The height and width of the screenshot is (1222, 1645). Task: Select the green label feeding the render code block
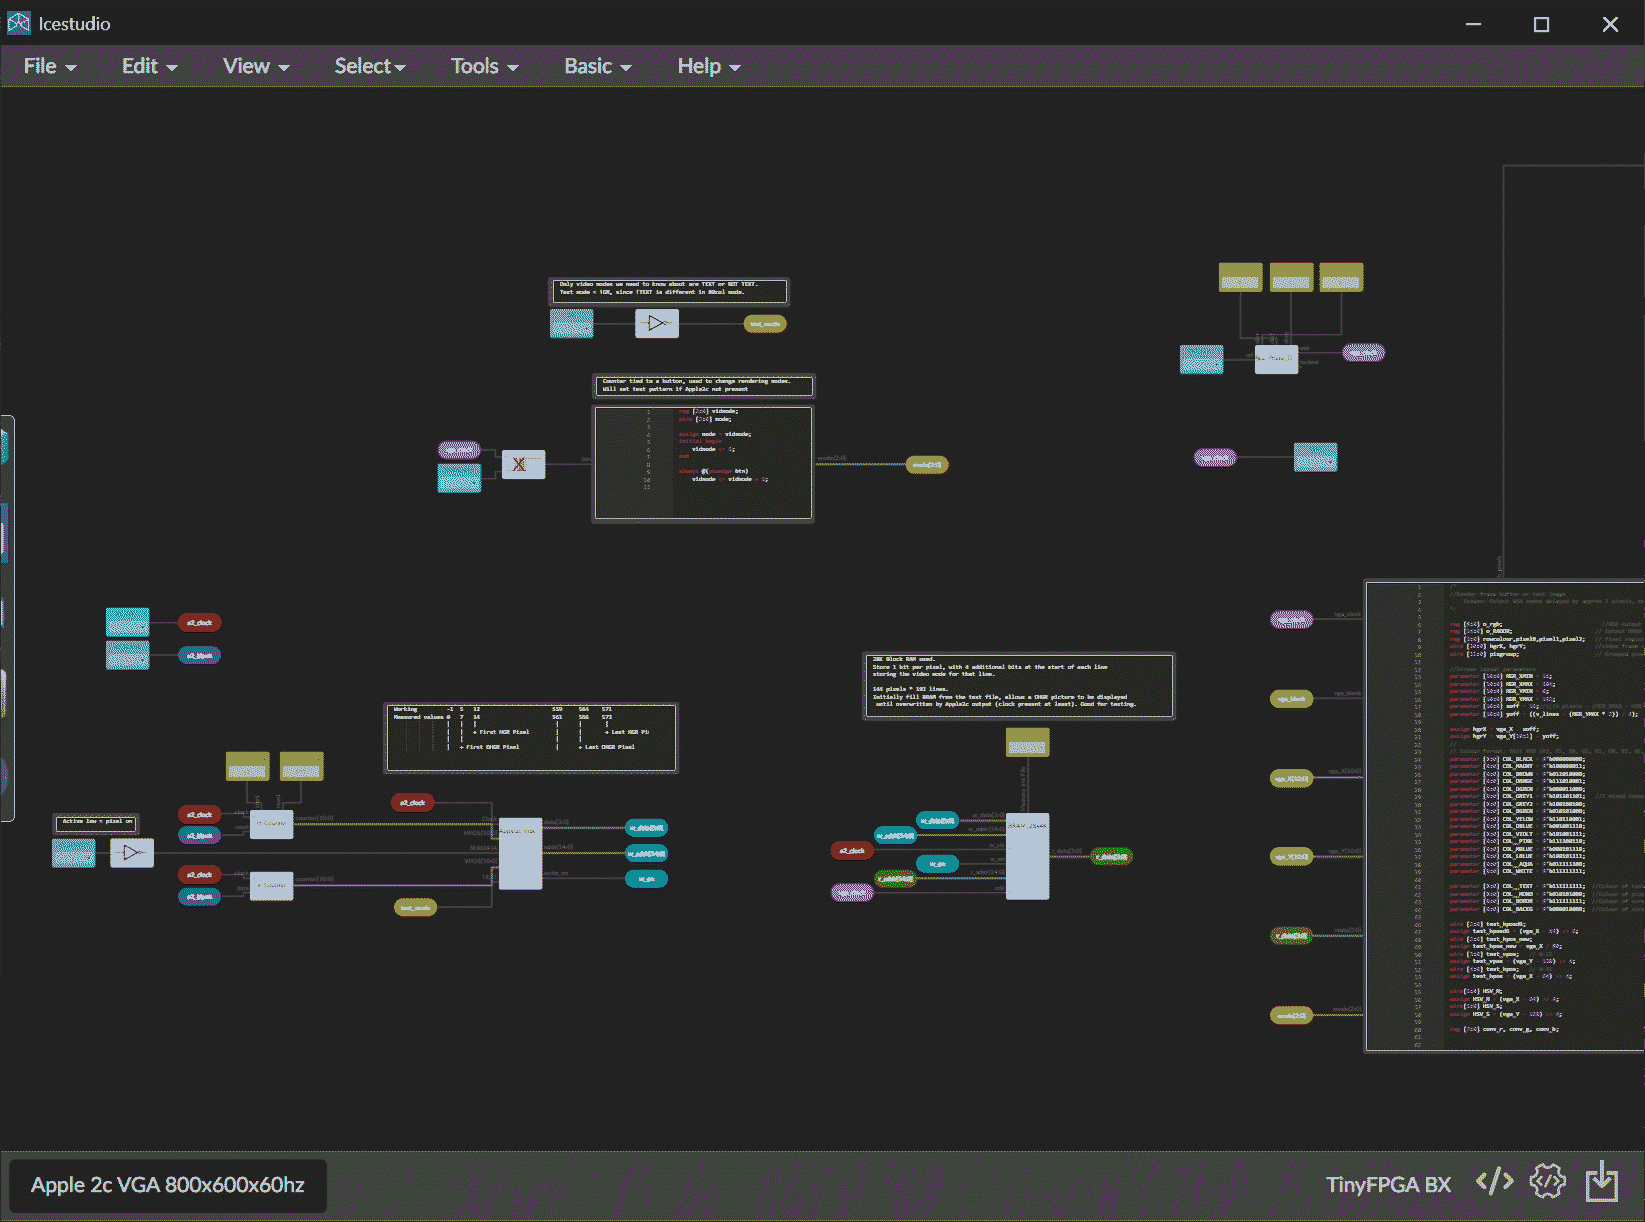pyautogui.click(x=1291, y=936)
